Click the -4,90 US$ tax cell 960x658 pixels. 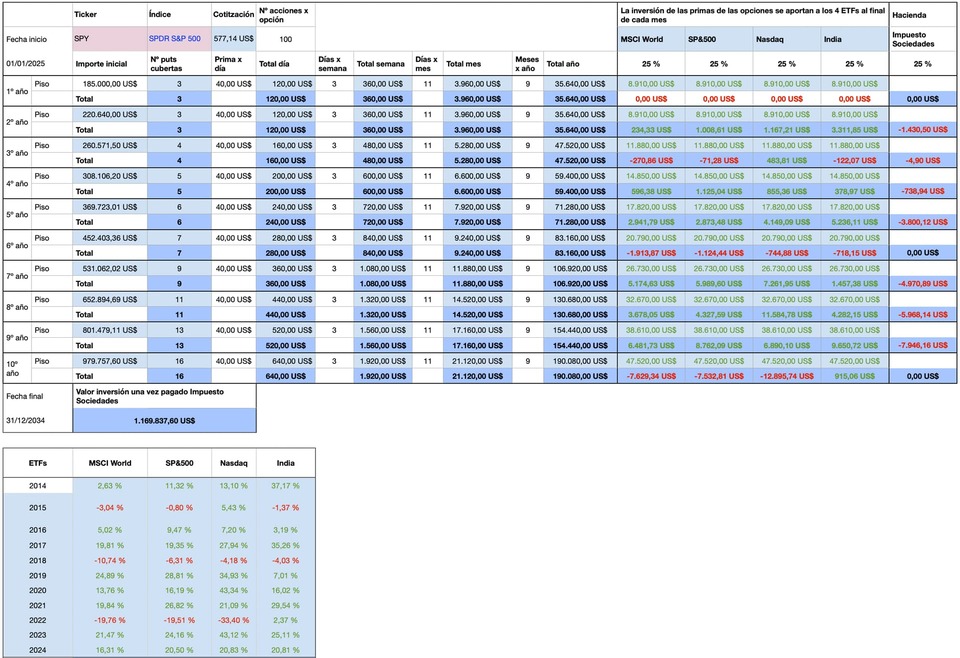point(922,160)
